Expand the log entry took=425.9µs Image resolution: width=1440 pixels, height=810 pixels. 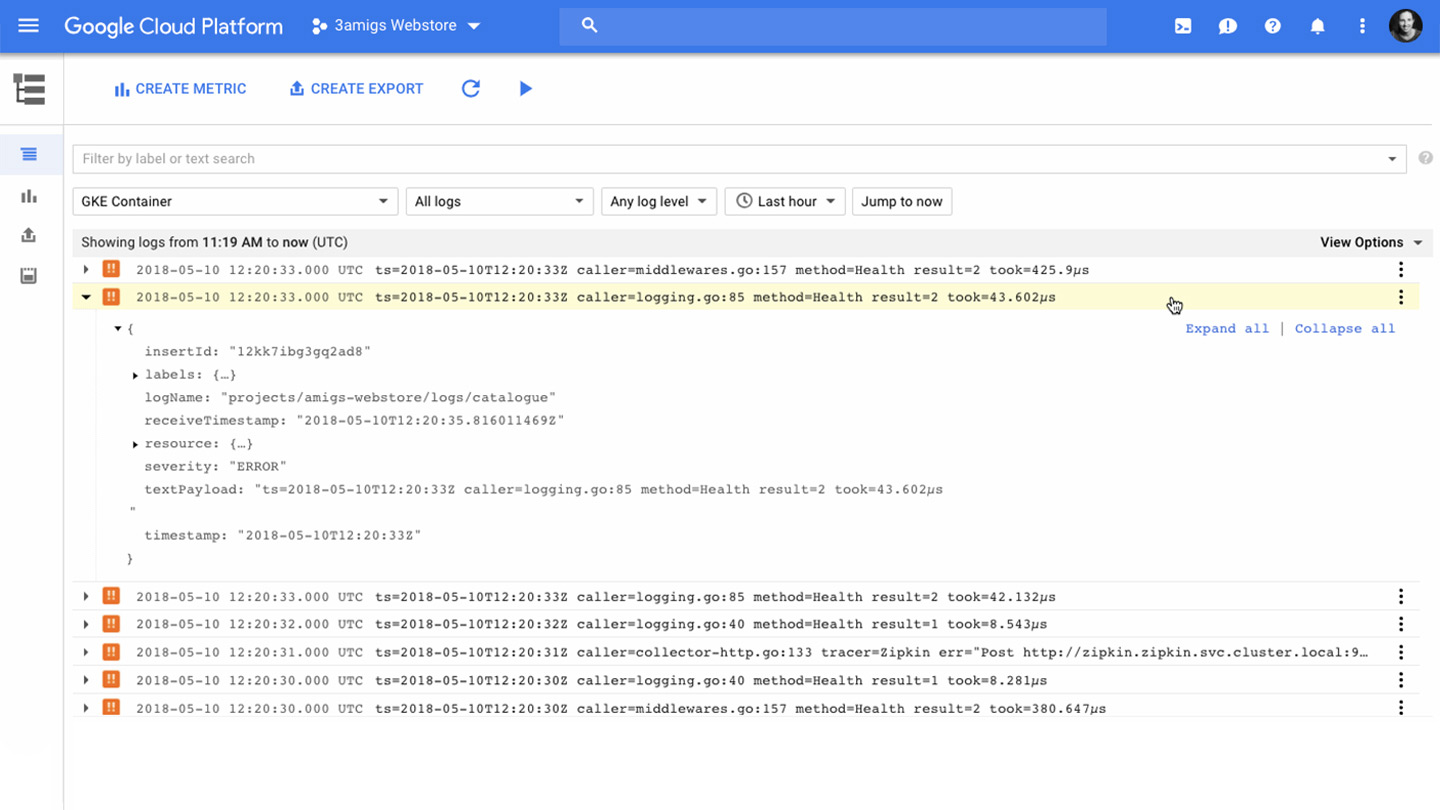(x=86, y=270)
